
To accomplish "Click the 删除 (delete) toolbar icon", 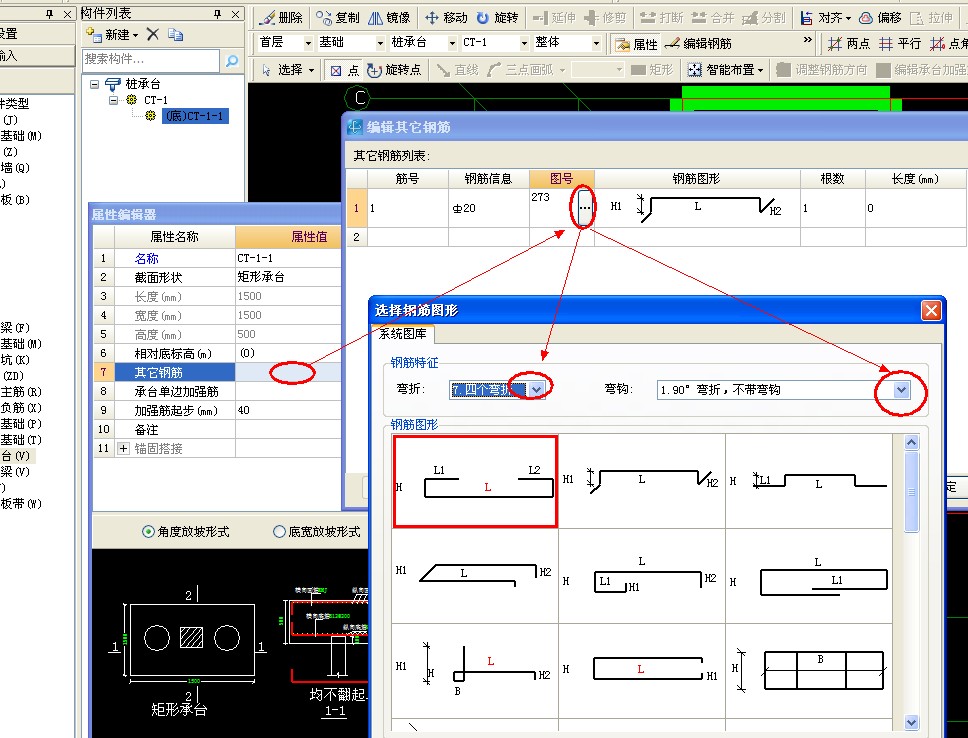I will (x=281, y=17).
